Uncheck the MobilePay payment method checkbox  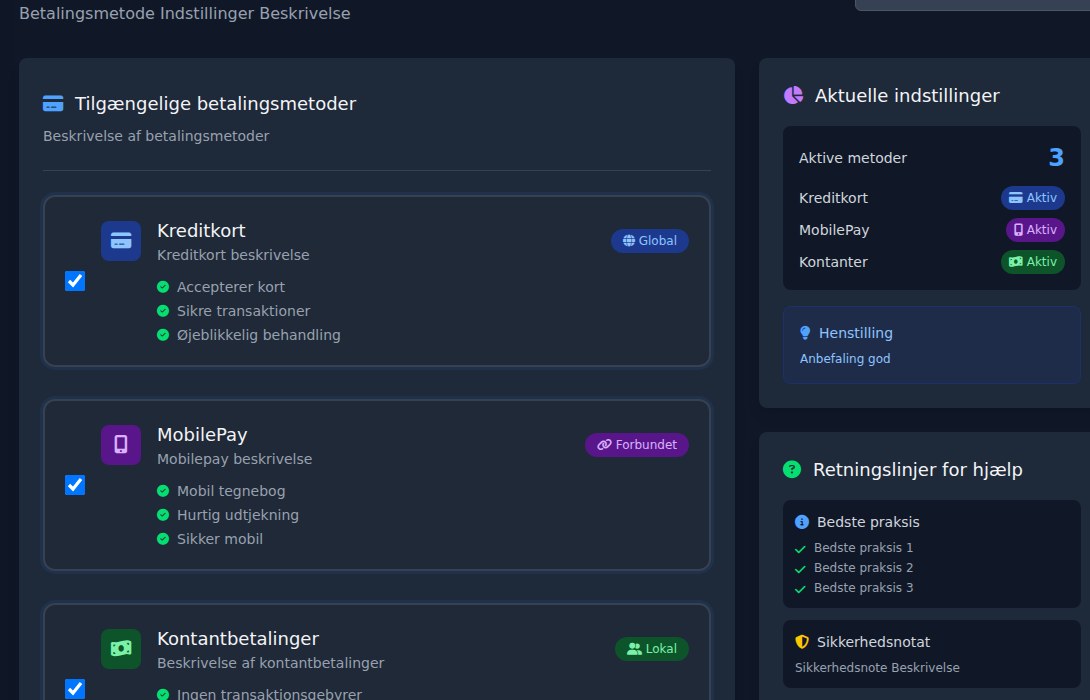(75, 485)
